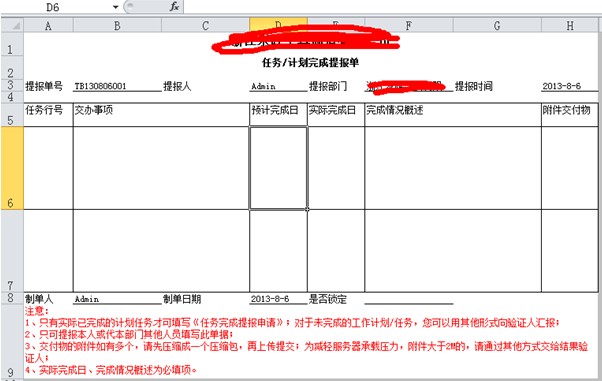
Task: Select column A header
Action: pyautogui.click(x=48, y=25)
